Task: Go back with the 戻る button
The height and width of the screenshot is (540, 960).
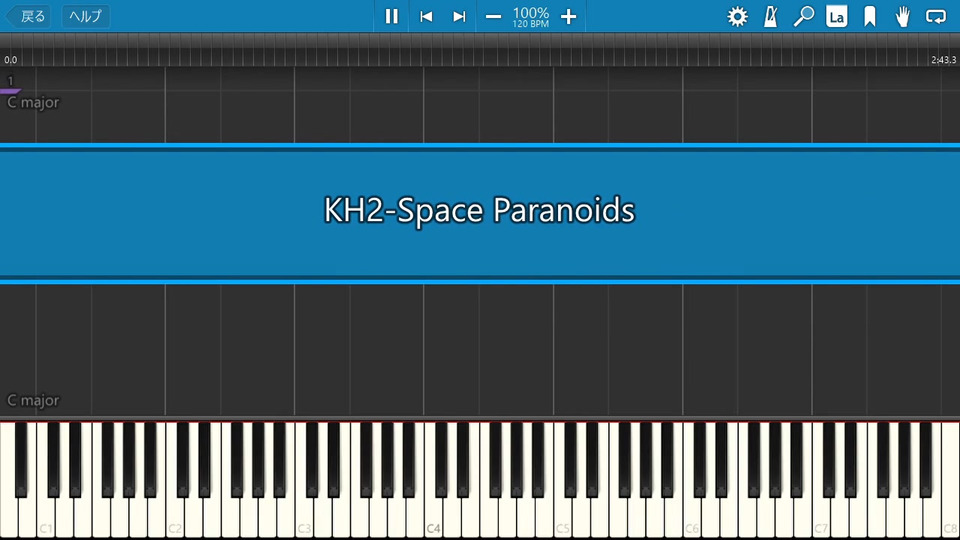Action: [x=28, y=16]
